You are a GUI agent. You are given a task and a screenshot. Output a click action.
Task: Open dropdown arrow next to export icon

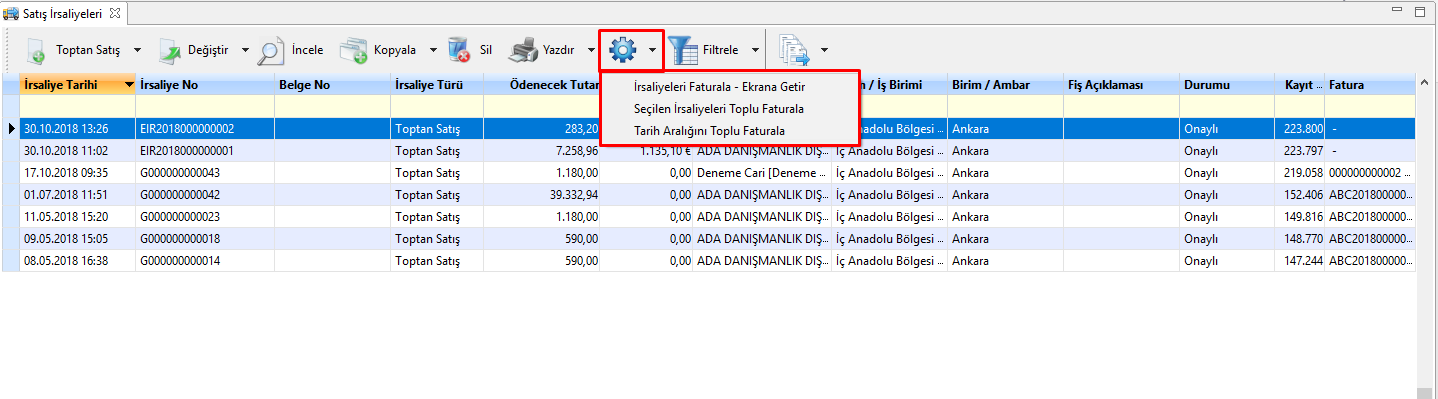[x=825, y=49]
